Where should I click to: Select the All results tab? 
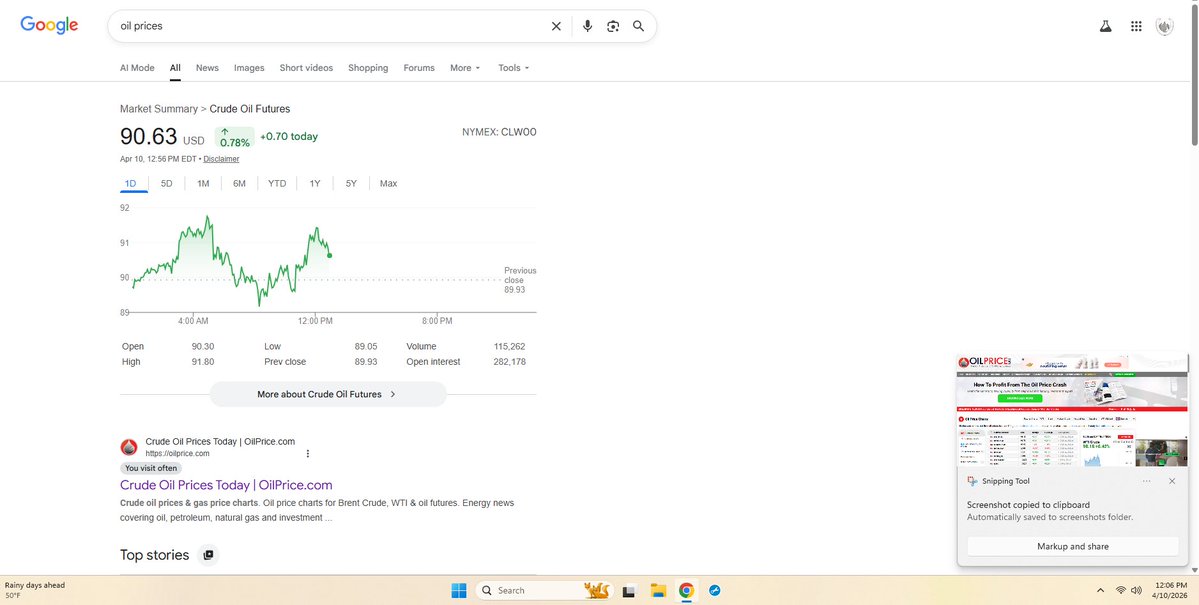click(x=175, y=68)
